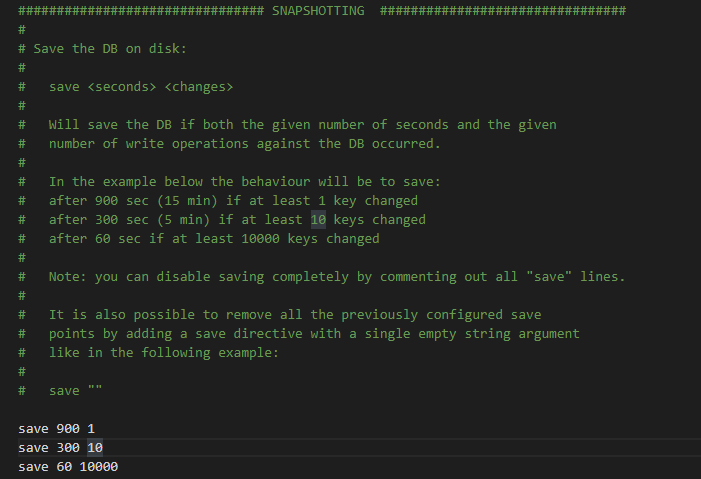Click the highlighted '10' in 'save 300 10'
The image size is (701, 479).
(x=95, y=448)
